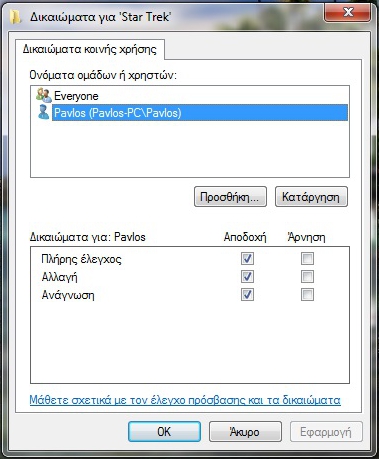The width and height of the screenshot is (379, 459).
Task: Click the Κατάργηση button
Action: [x=311, y=197]
